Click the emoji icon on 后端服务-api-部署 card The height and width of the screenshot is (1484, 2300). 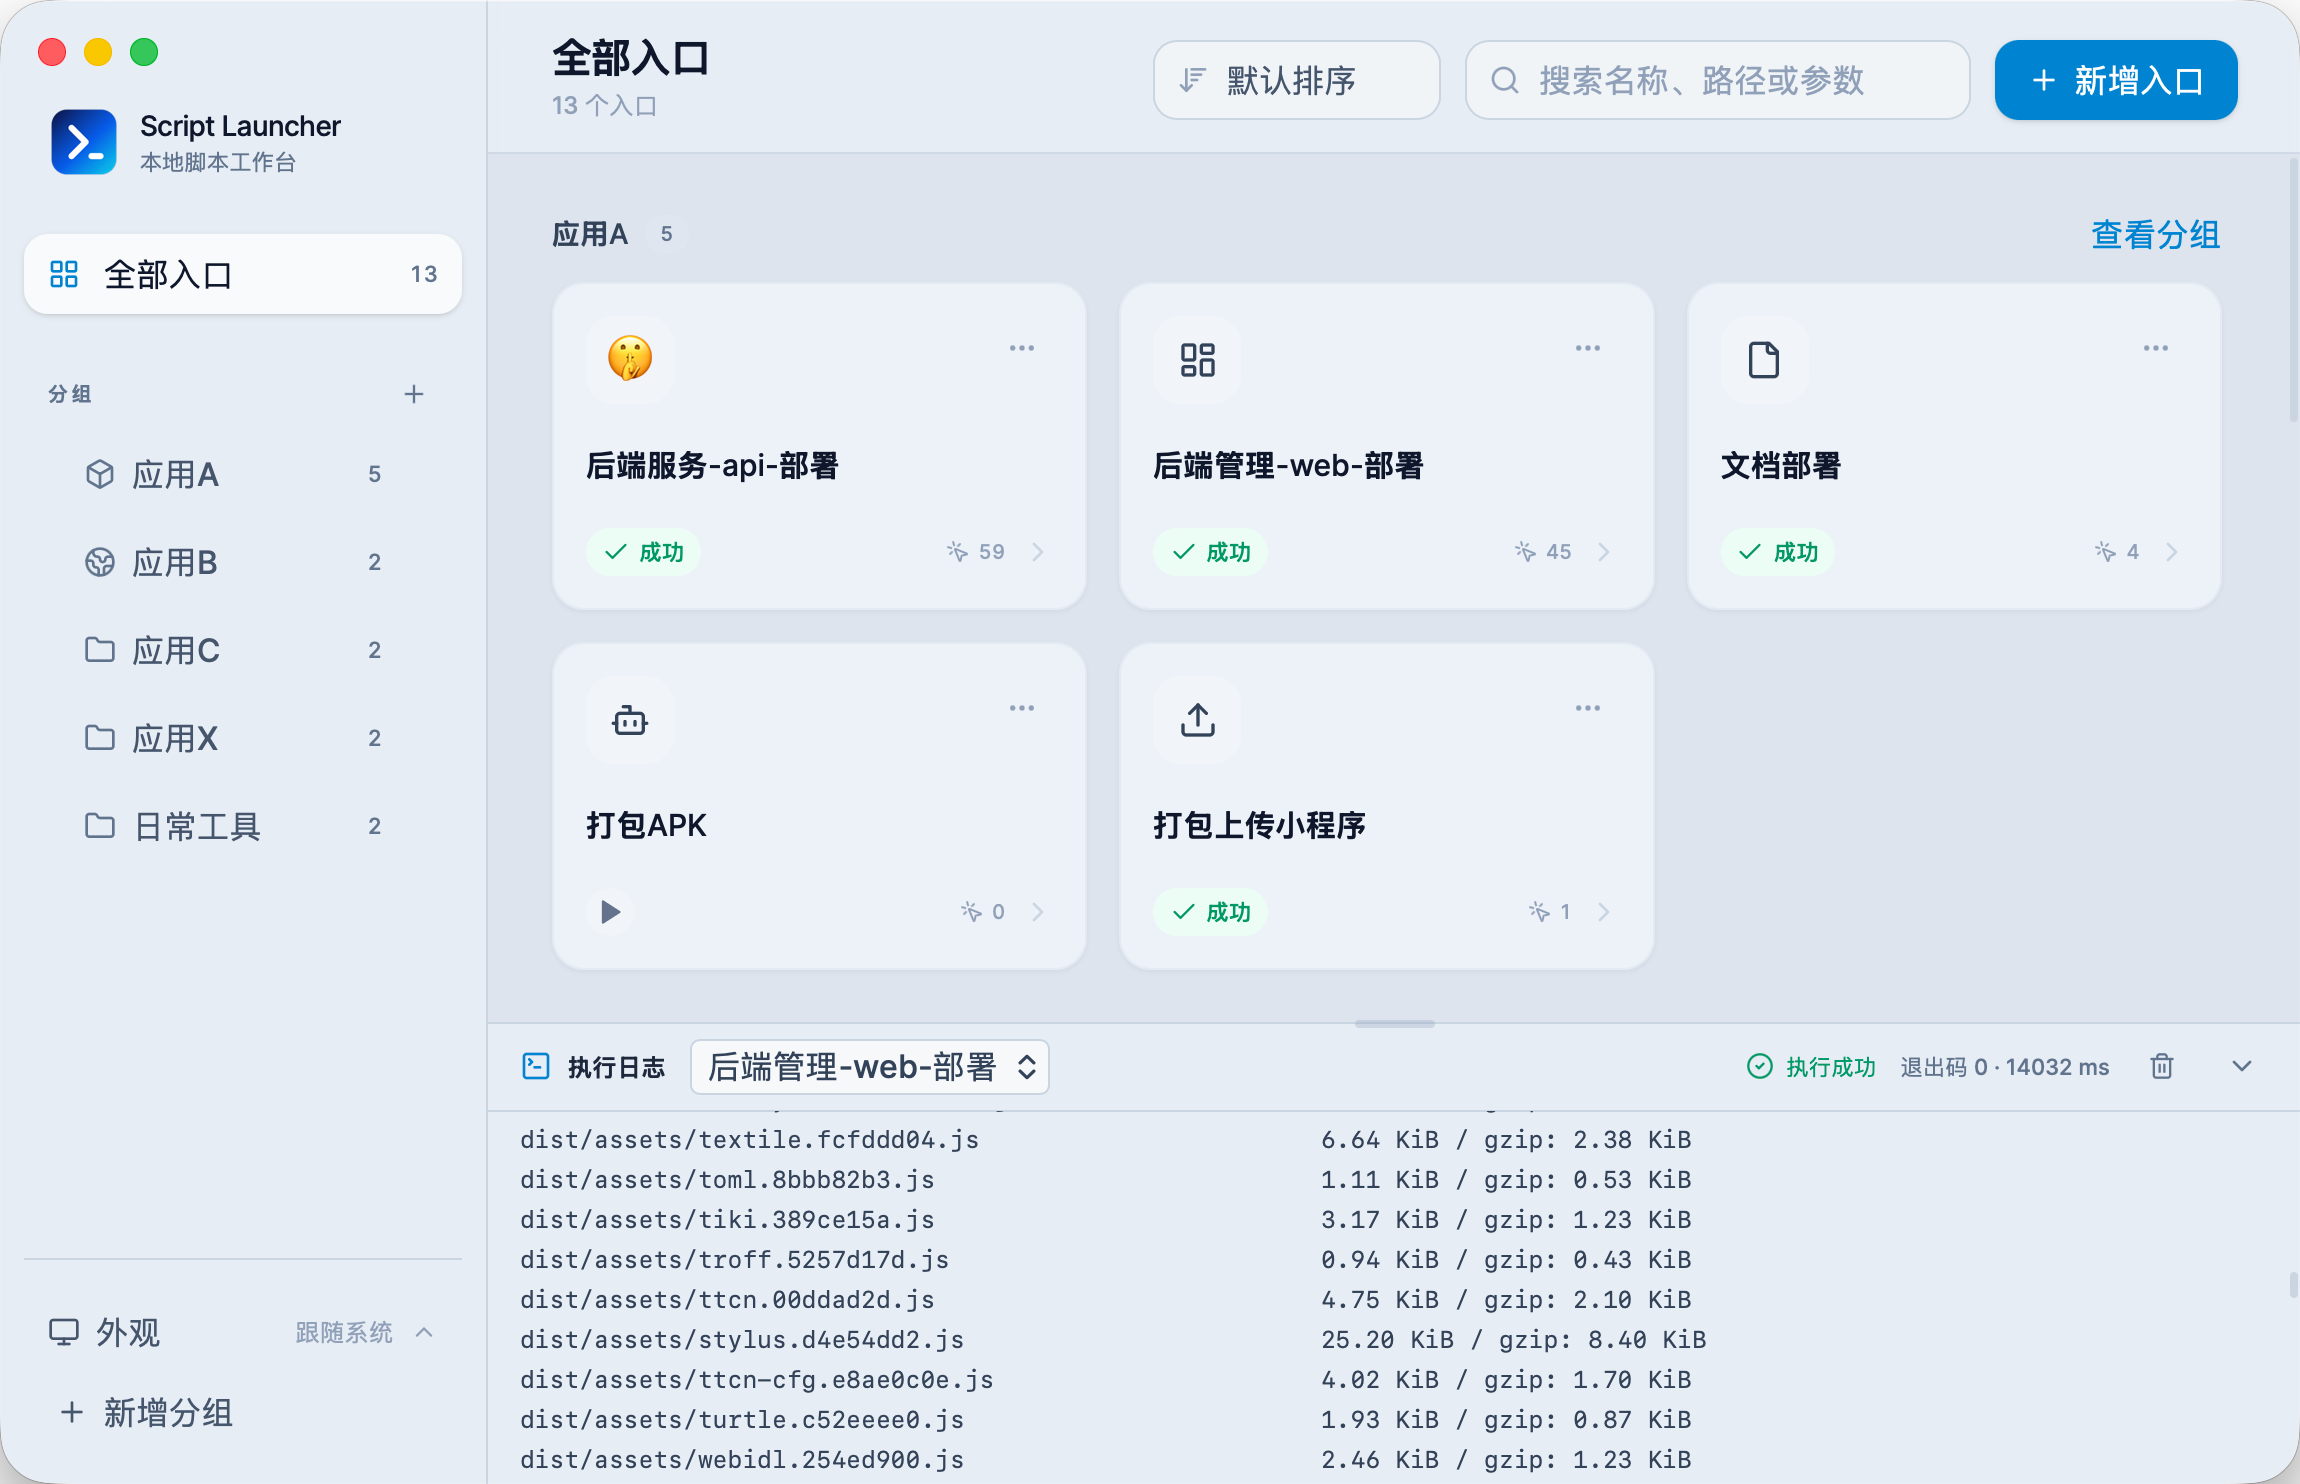(x=630, y=359)
